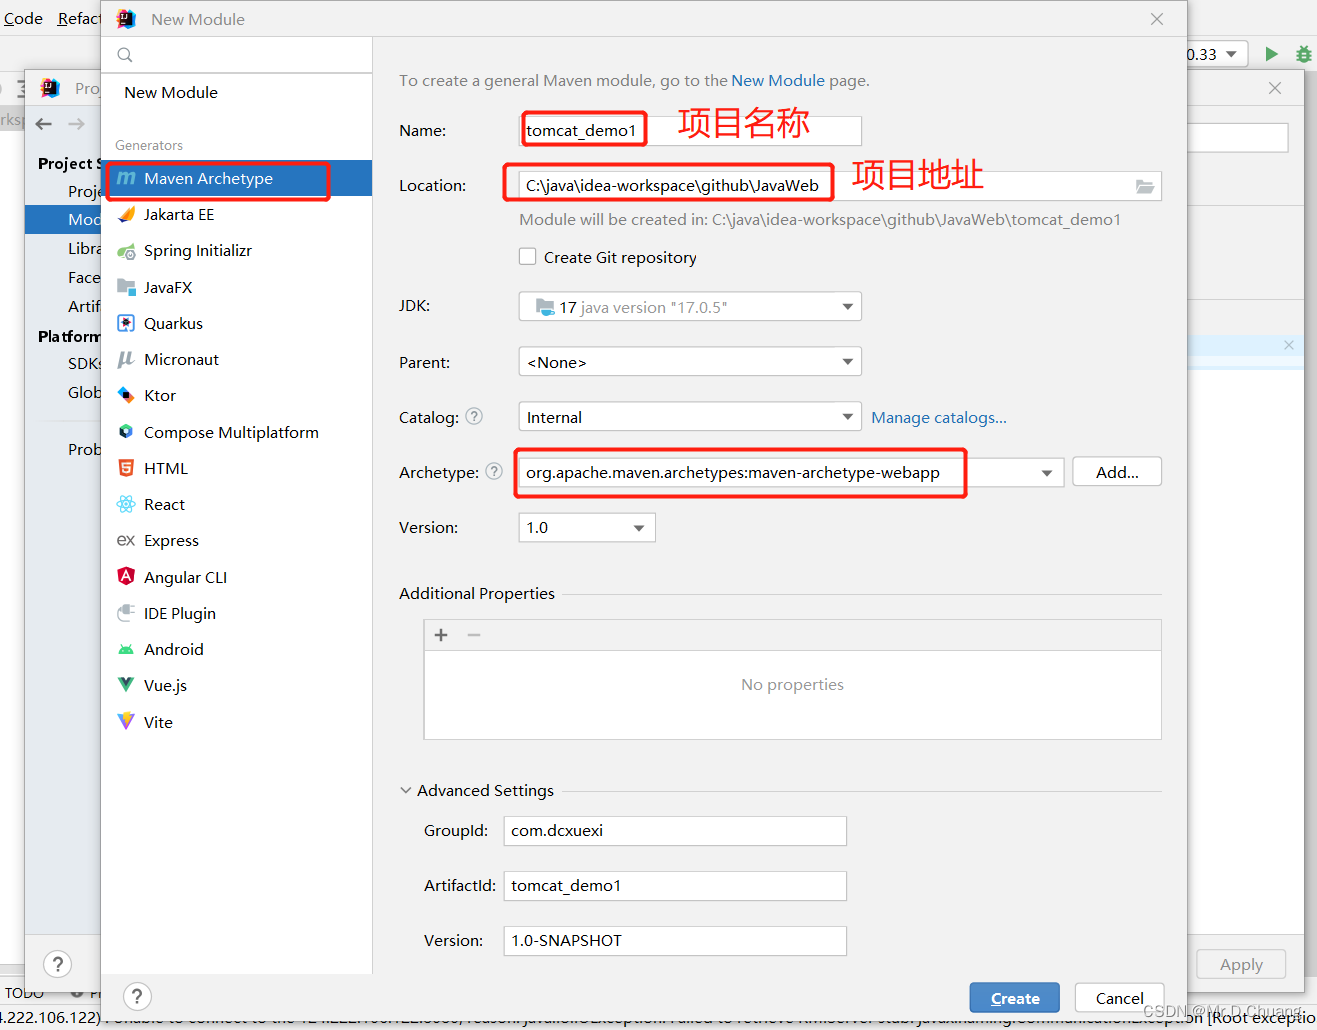The height and width of the screenshot is (1030, 1317).
Task: Open run configuration dropdown in toolbar
Action: (1231, 54)
